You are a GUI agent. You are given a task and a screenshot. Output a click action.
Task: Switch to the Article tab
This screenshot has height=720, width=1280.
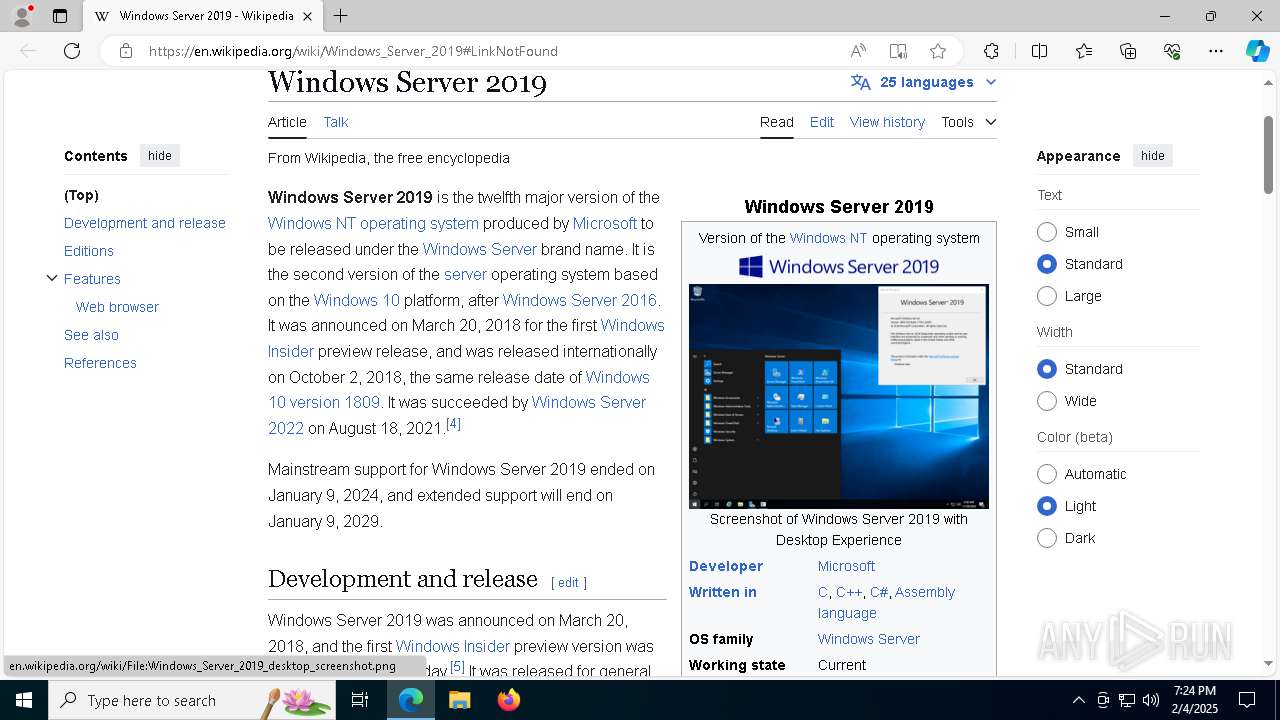point(287,122)
